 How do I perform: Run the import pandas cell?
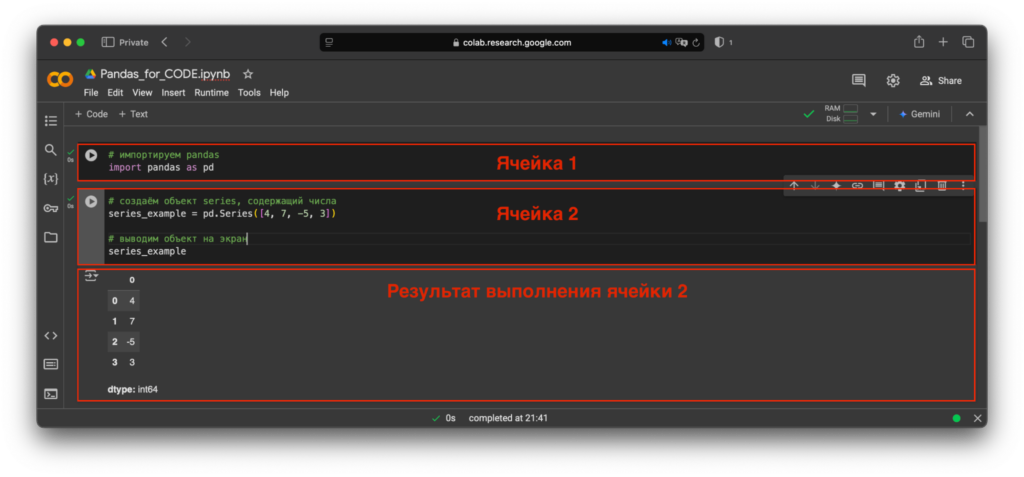pos(91,156)
